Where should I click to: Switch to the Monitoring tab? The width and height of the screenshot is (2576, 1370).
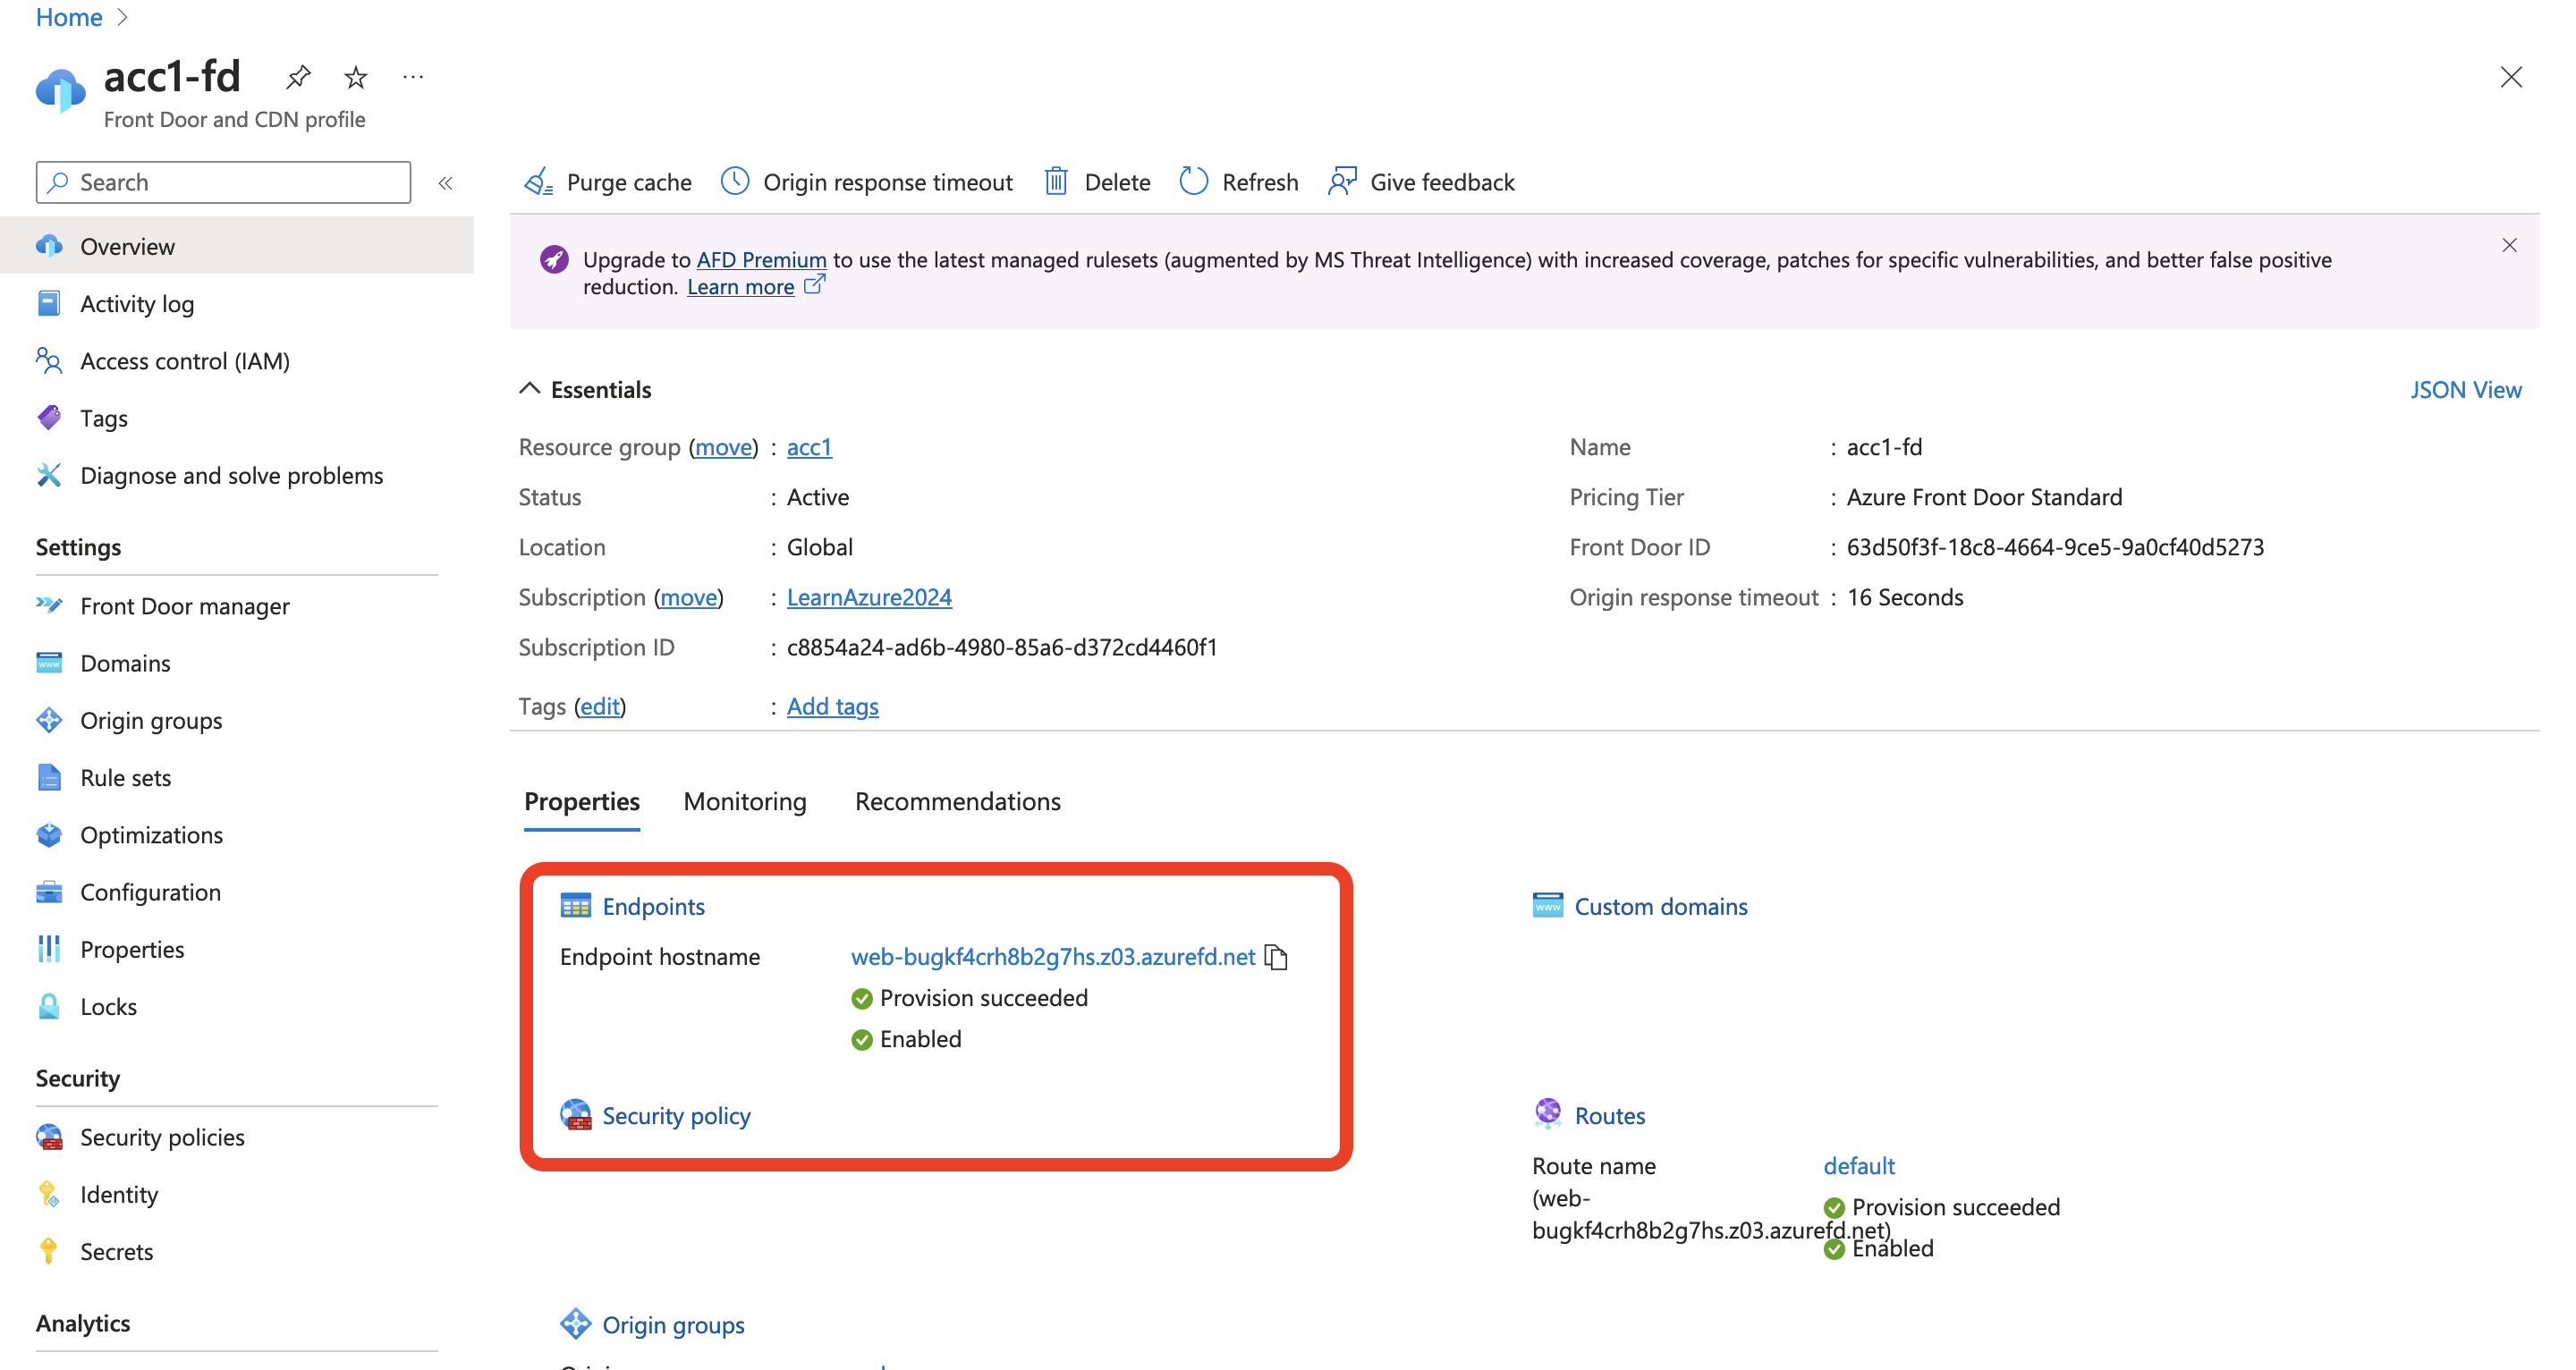(x=744, y=801)
